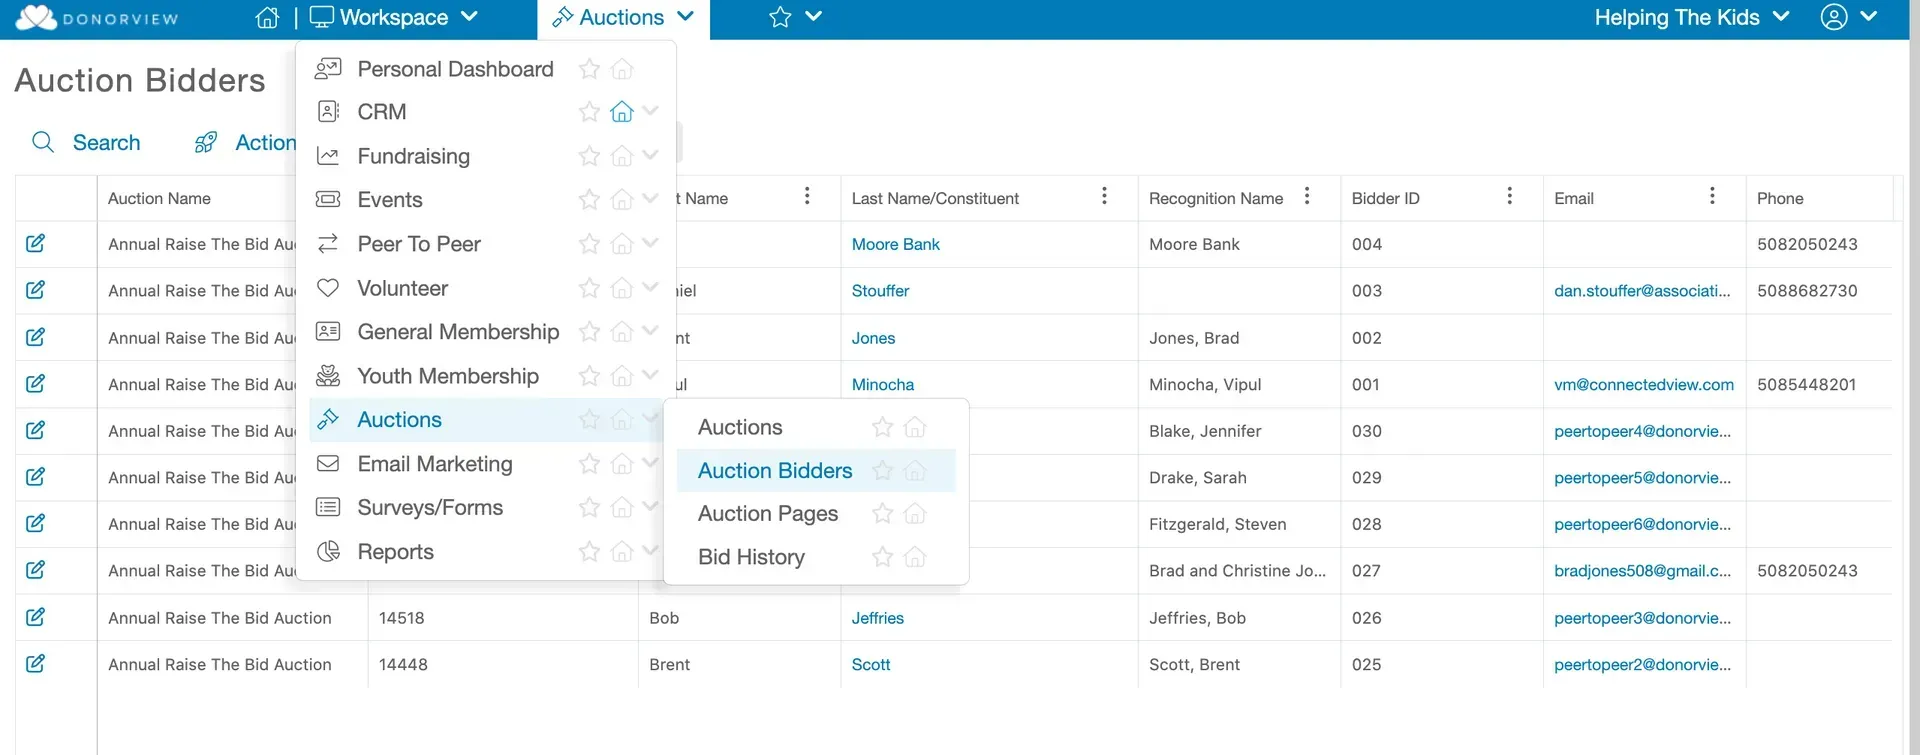Set Auction Pages as the home page
The image size is (1920, 755).
pyautogui.click(x=915, y=514)
